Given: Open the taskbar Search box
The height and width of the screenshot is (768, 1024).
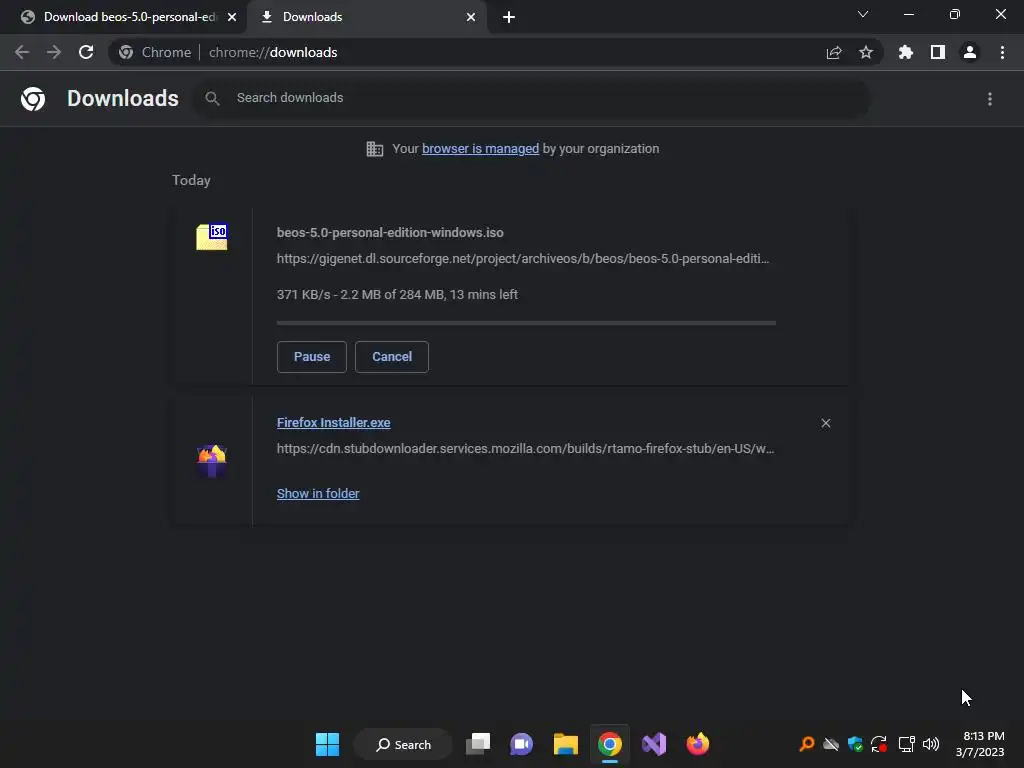Looking at the screenshot, I should coord(404,744).
